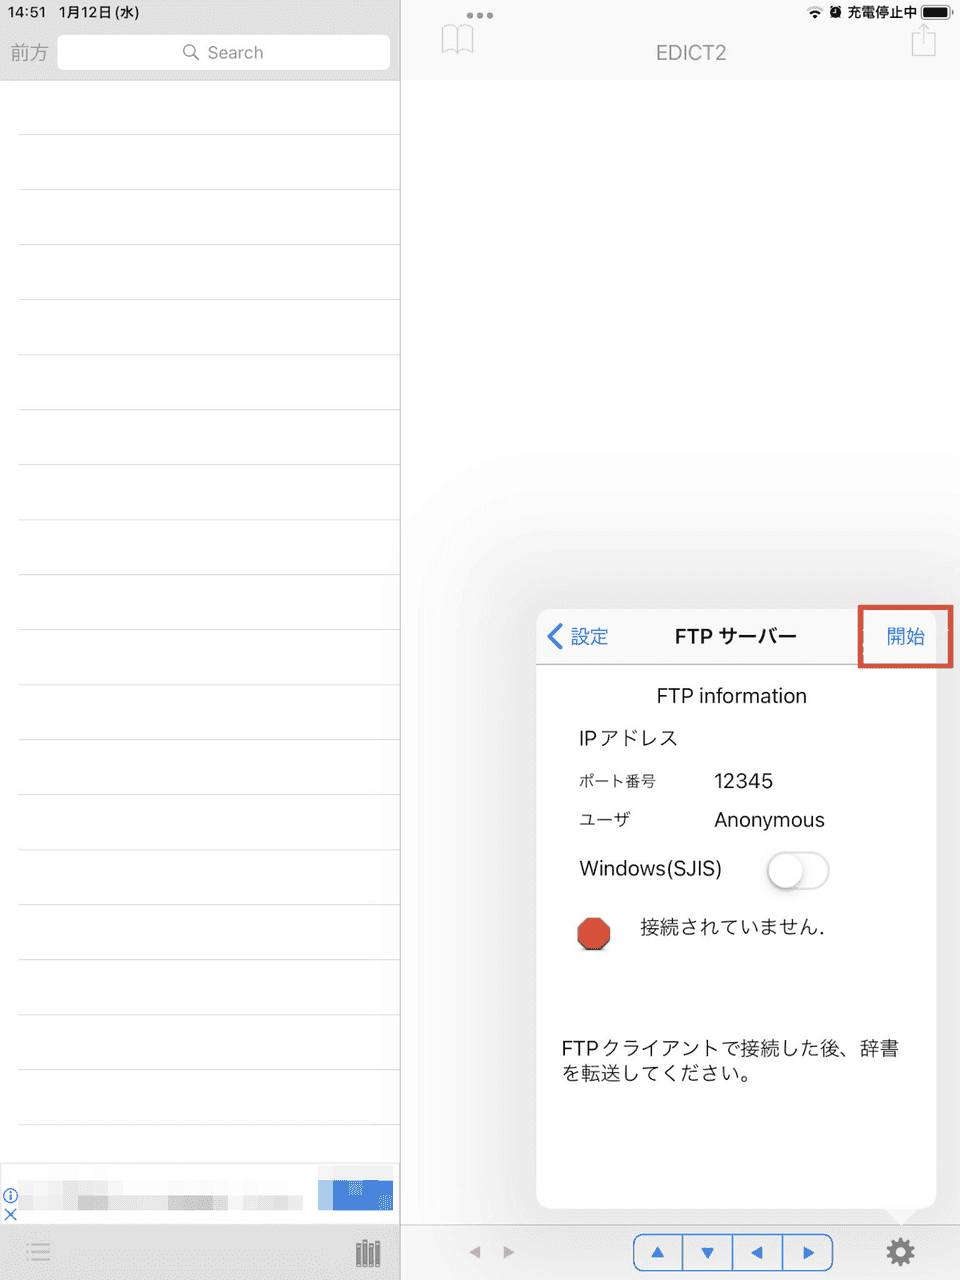960x1280 pixels.
Task: Open the dictionary library icon
Action: coord(367,1251)
